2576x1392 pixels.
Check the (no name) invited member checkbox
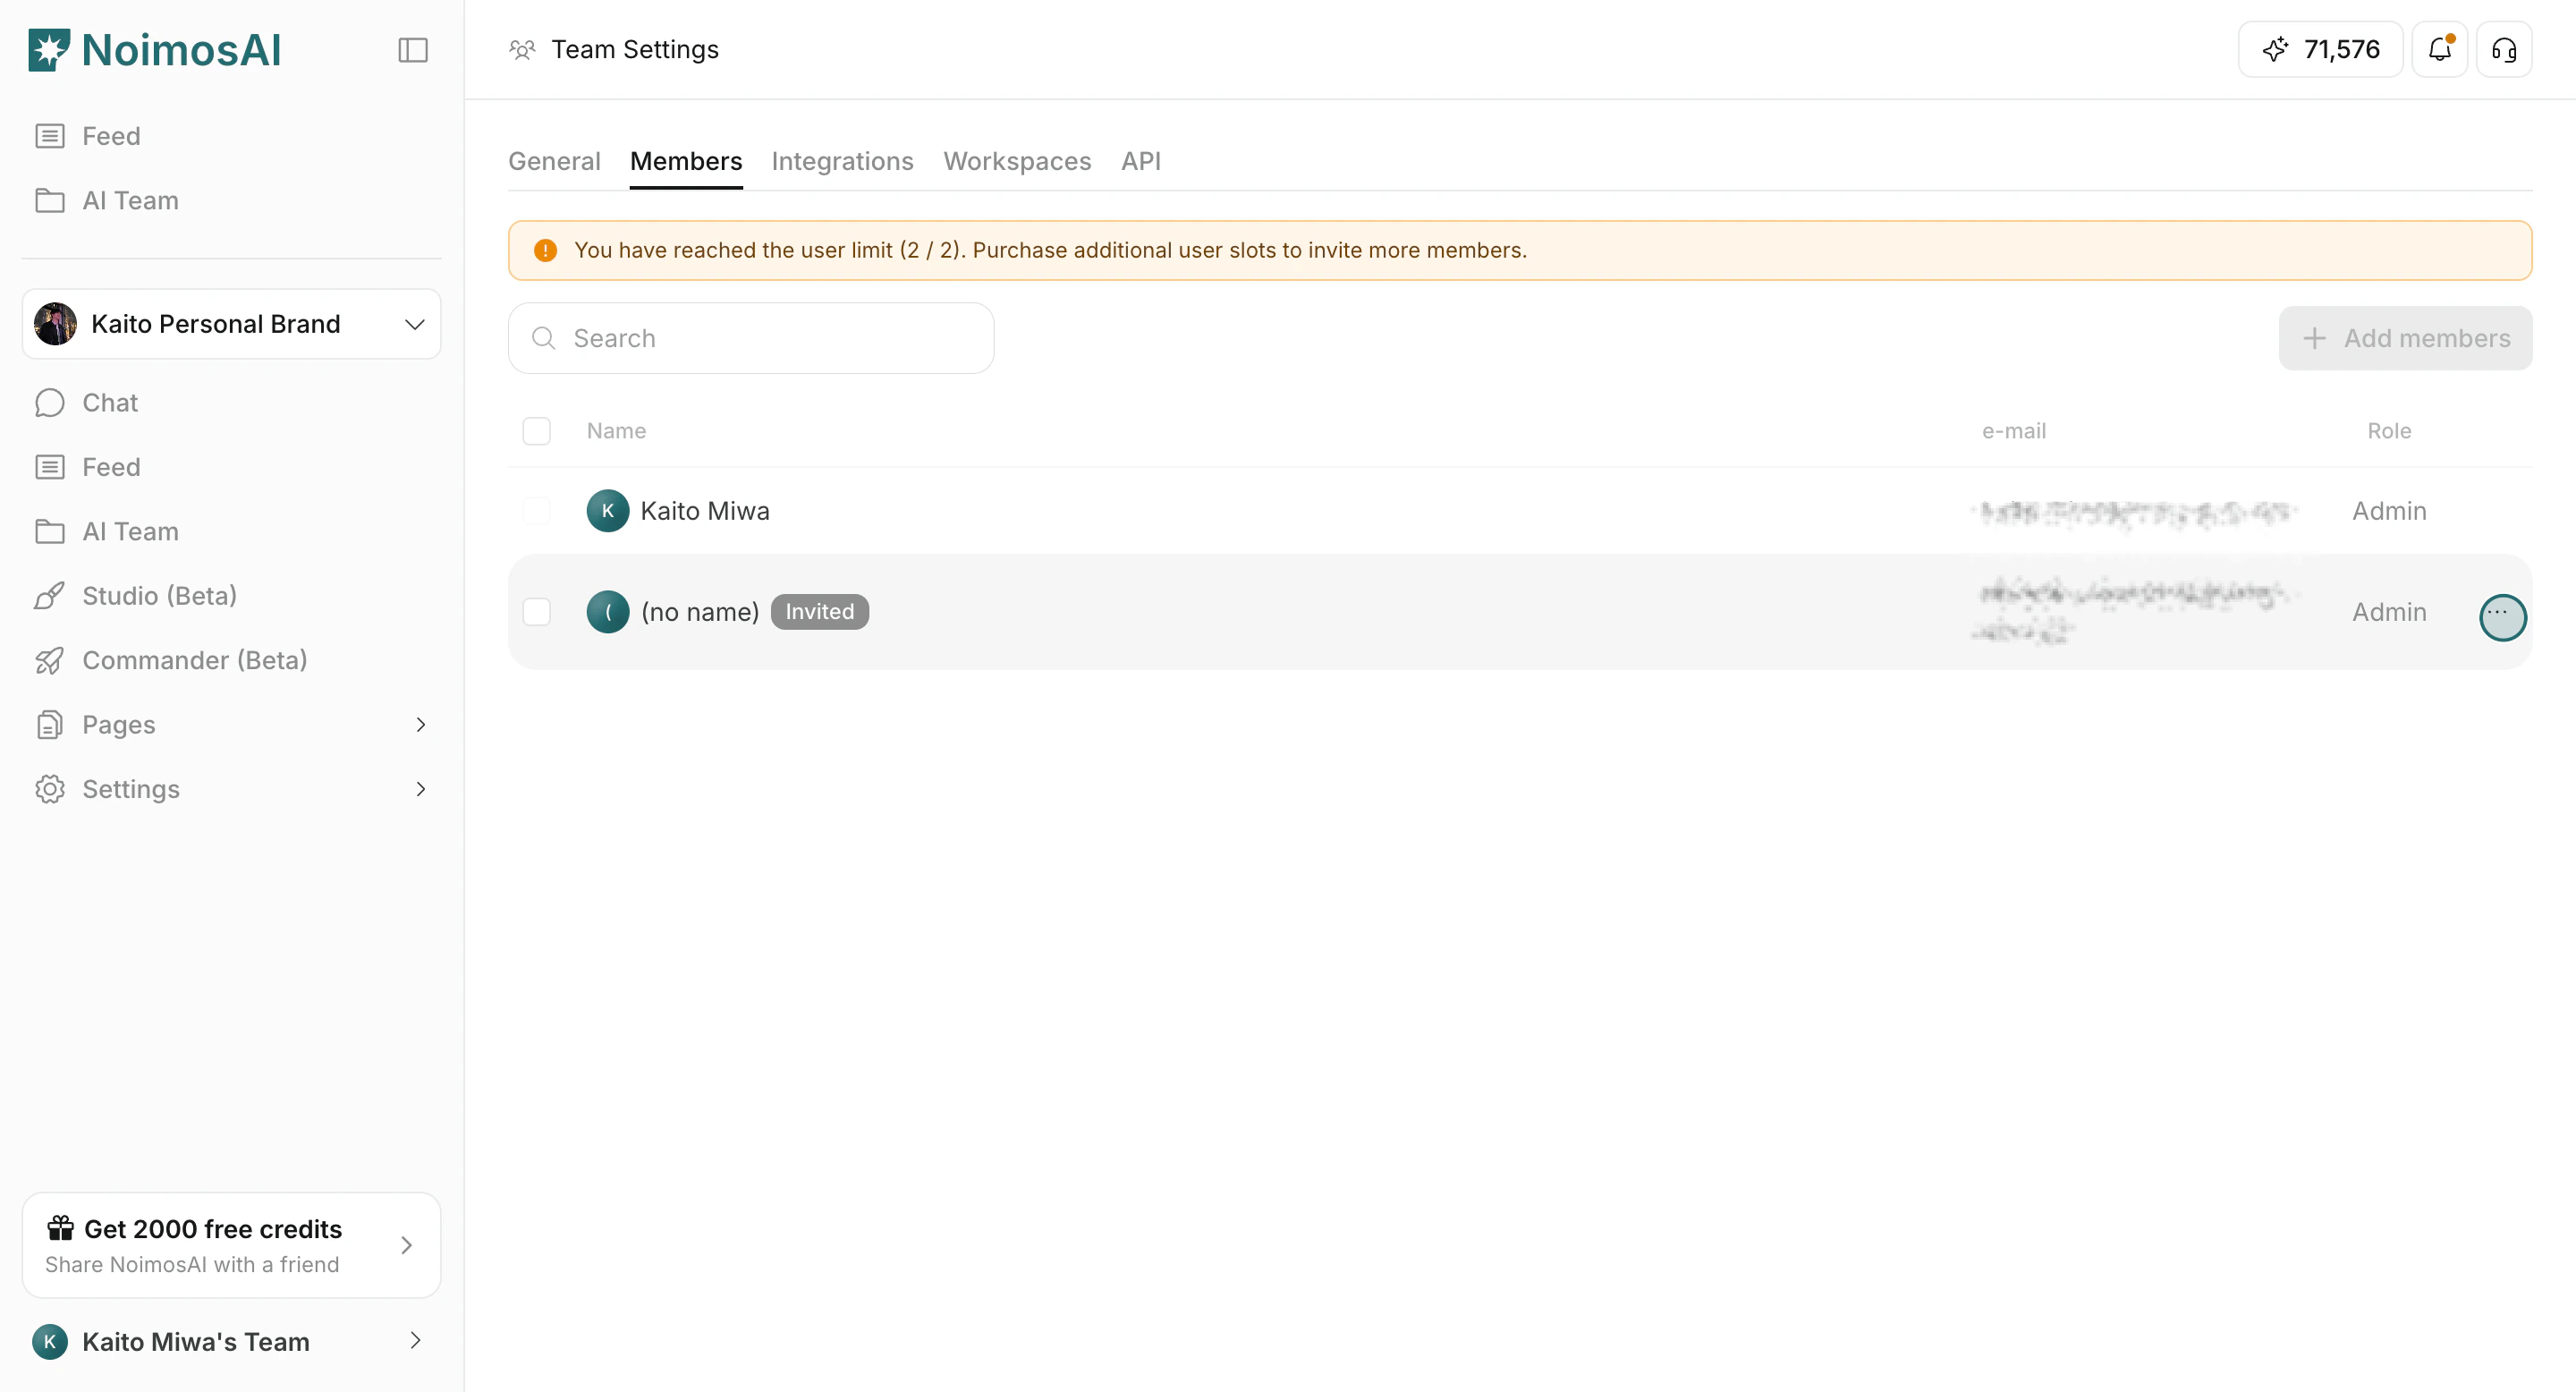(x=537, y=612)
